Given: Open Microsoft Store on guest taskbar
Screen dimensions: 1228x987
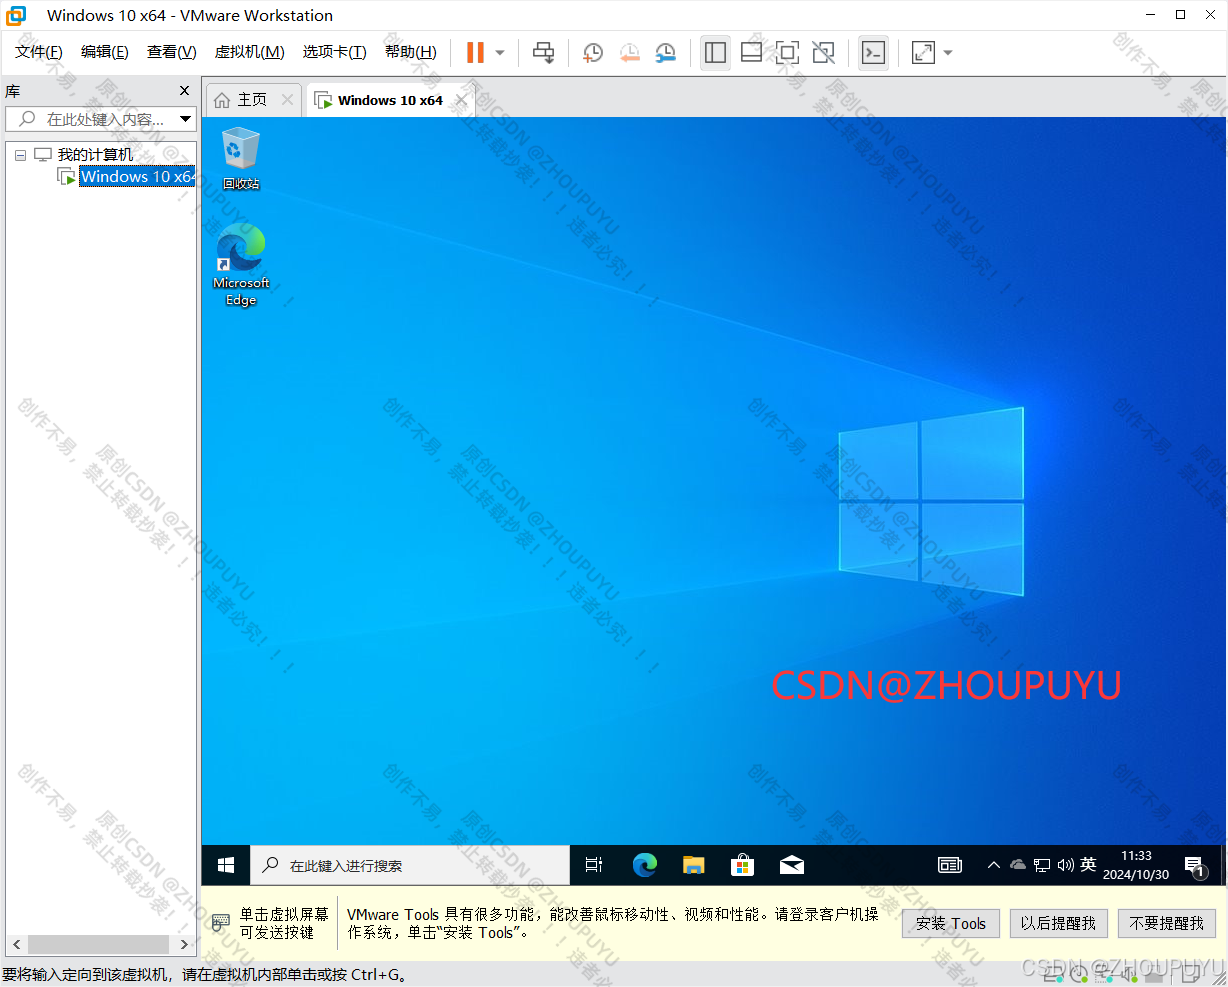Looking at the screenshot, I should [742, 865].
